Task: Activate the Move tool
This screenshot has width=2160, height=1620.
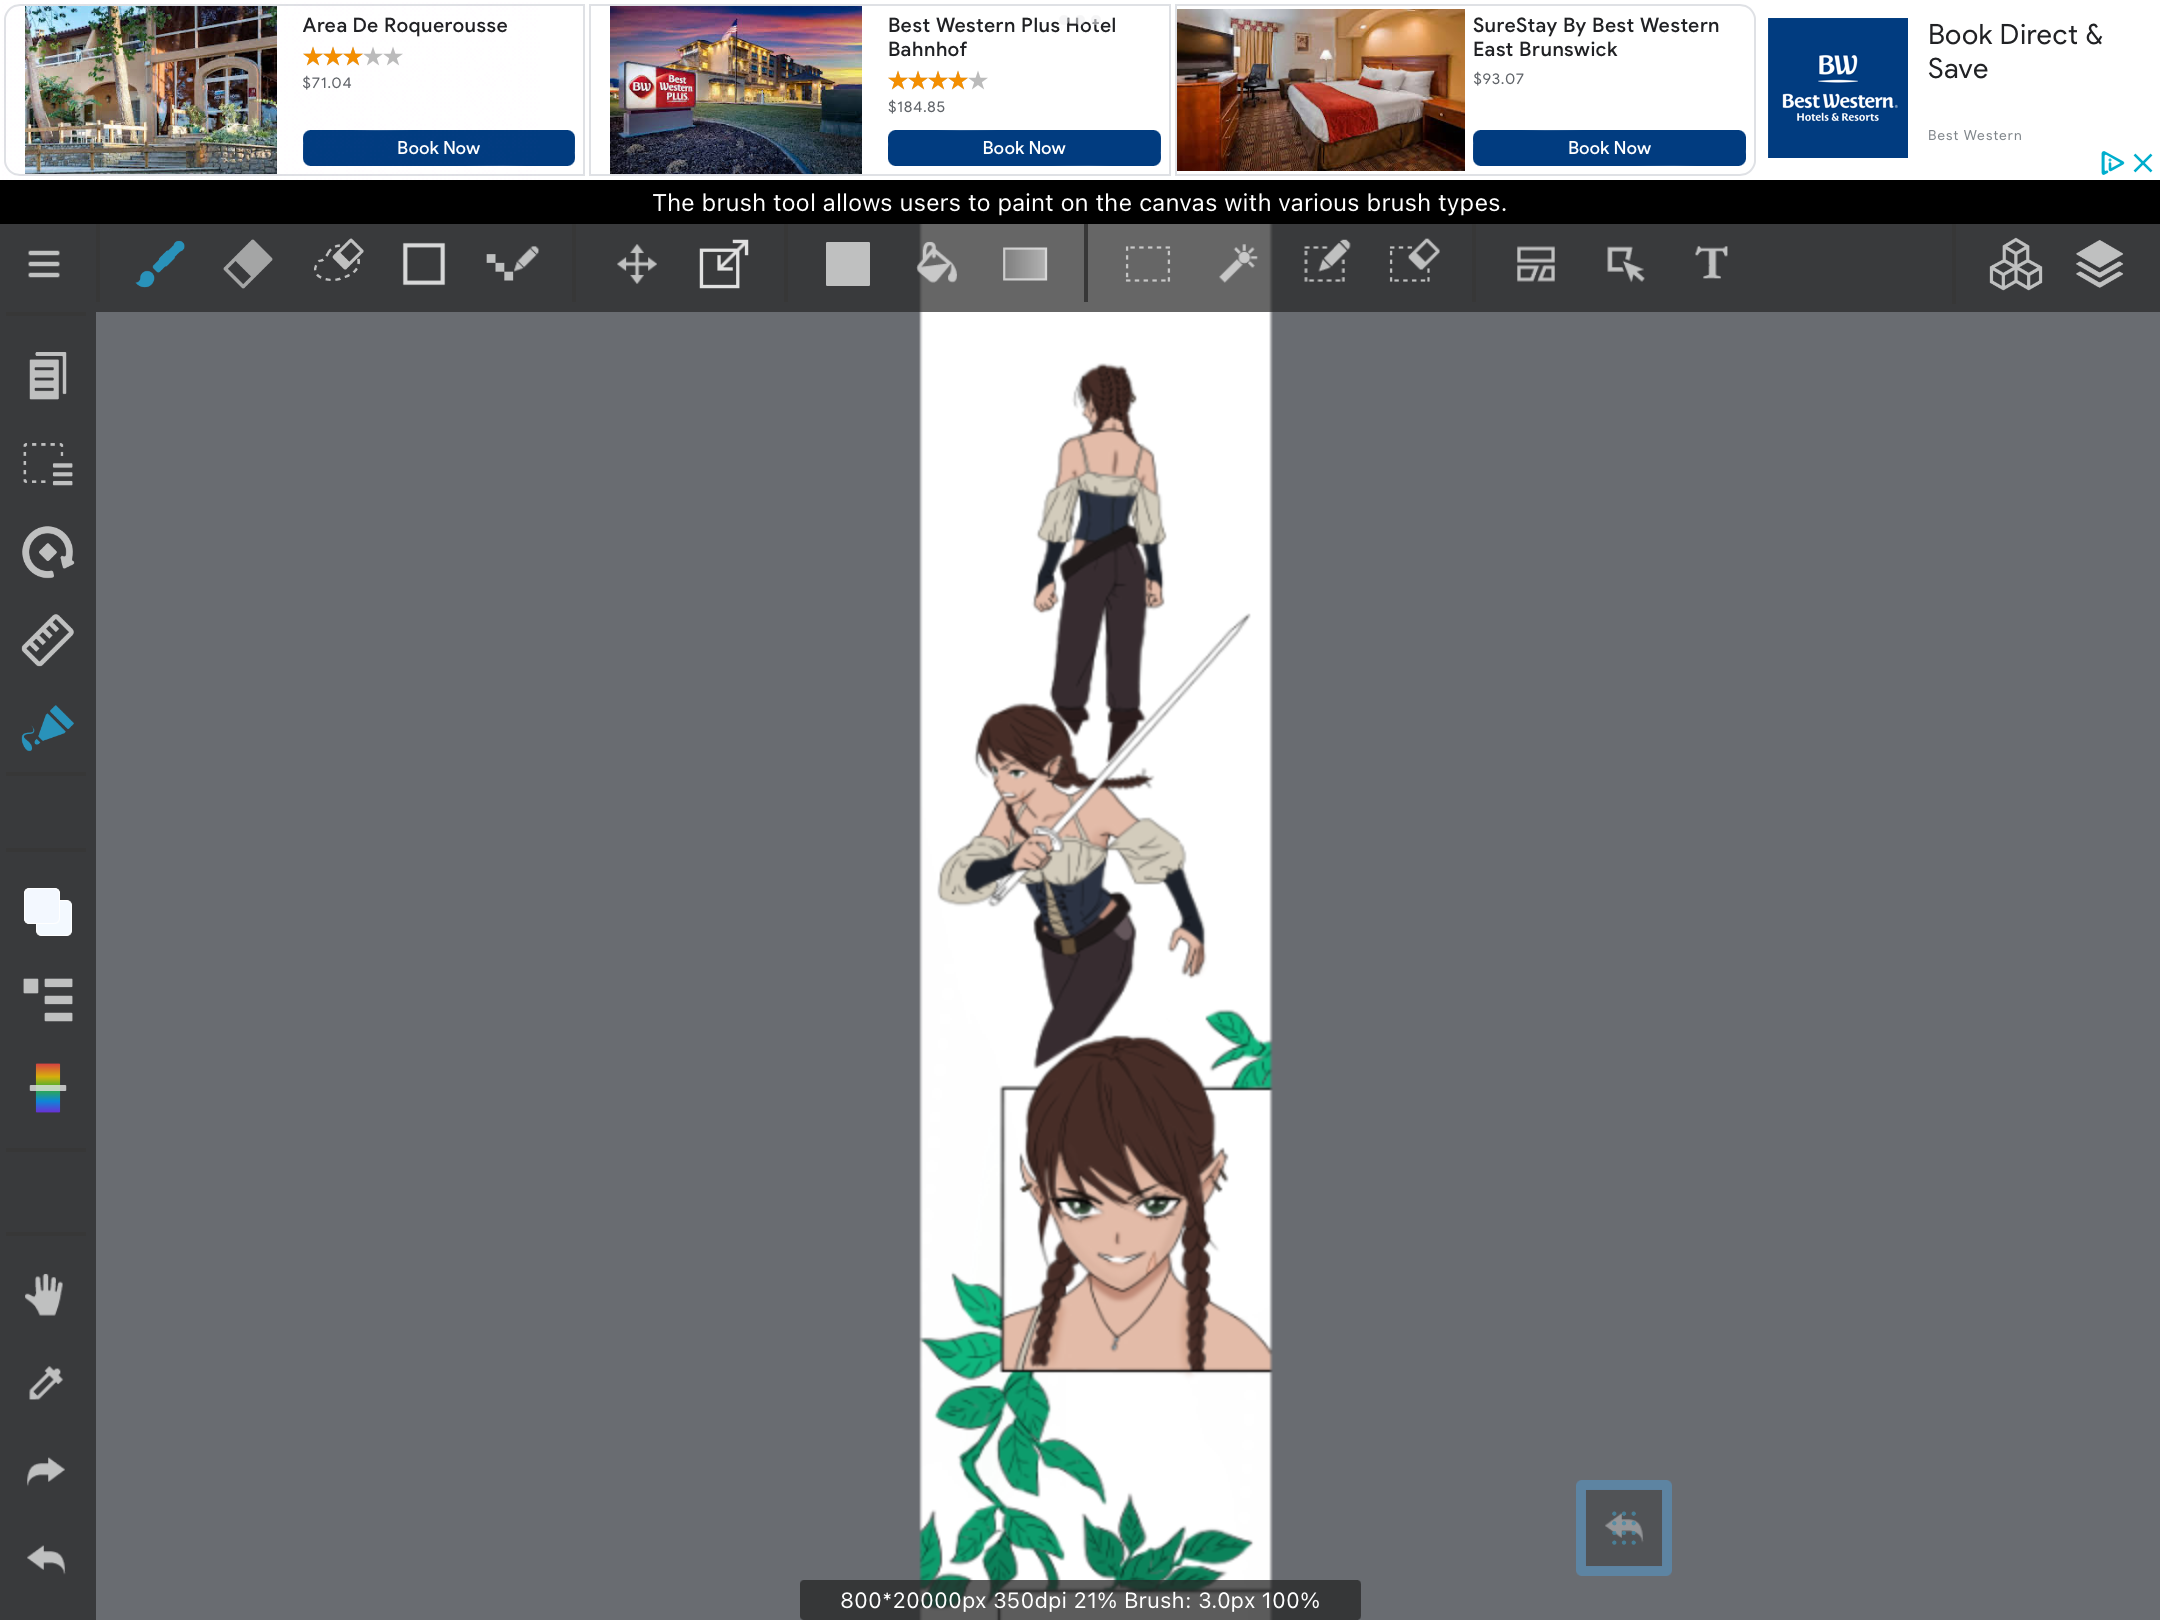Action: click(636, 265)
